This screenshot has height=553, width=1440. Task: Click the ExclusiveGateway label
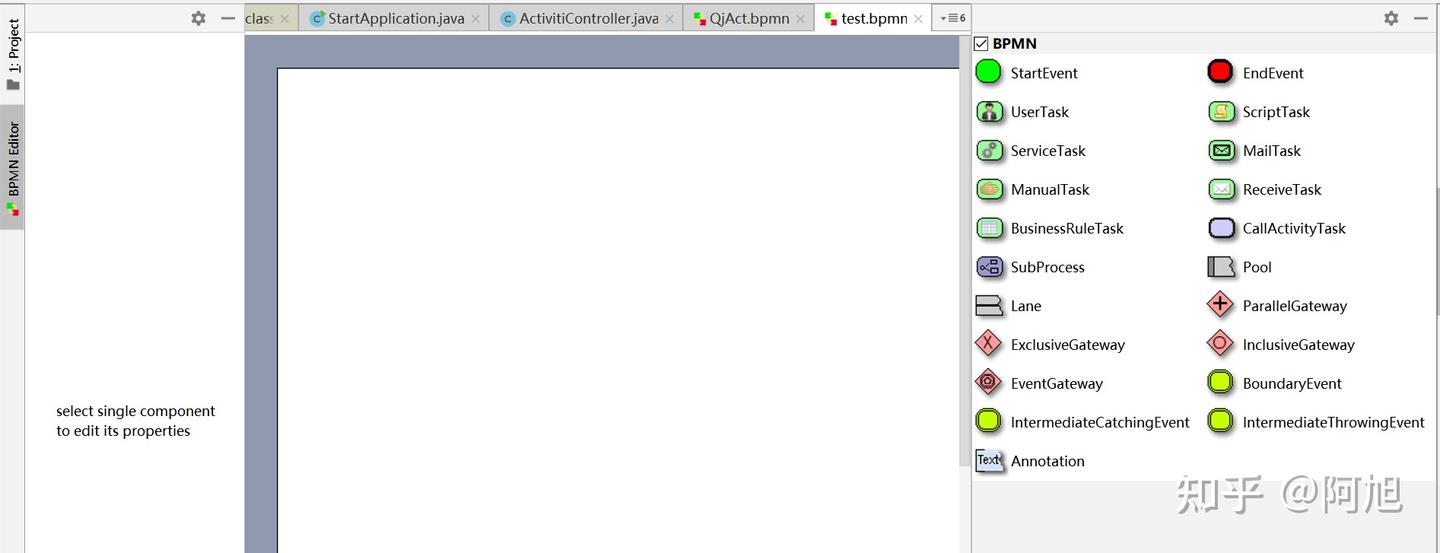[1068, 345]
